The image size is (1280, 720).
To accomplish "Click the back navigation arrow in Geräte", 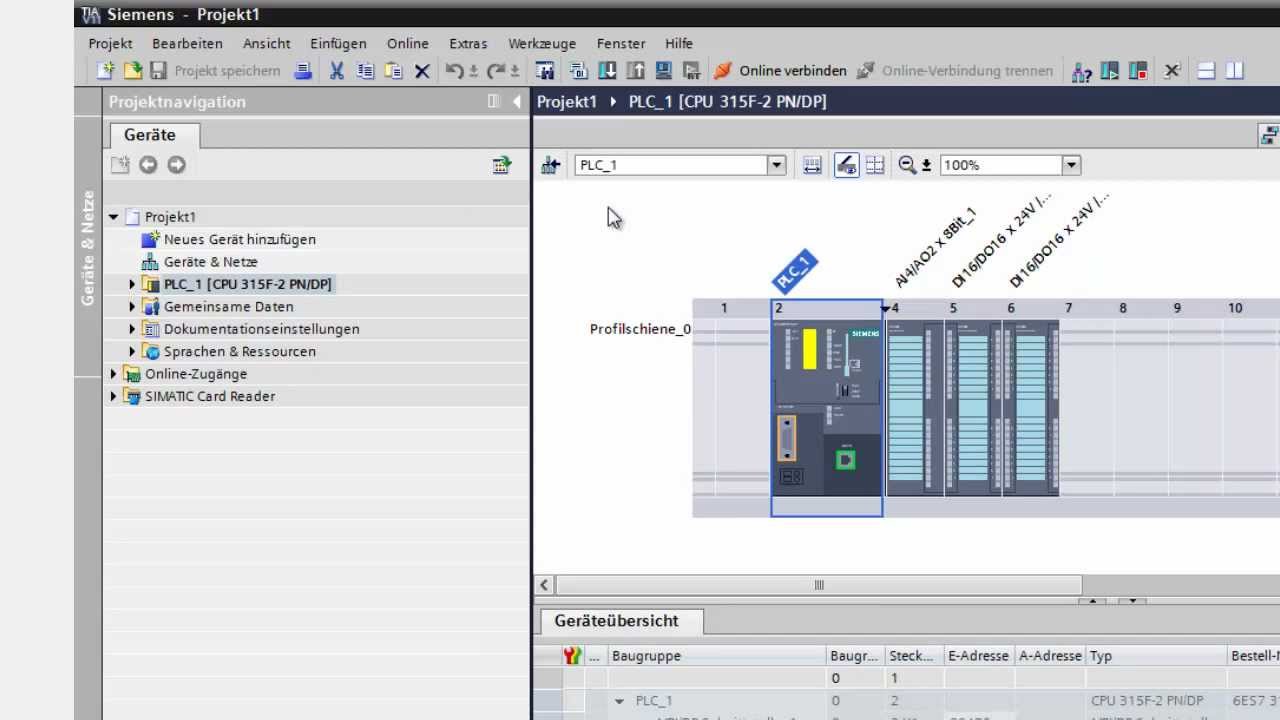I will pyautogui.click(x=148, y=165).
